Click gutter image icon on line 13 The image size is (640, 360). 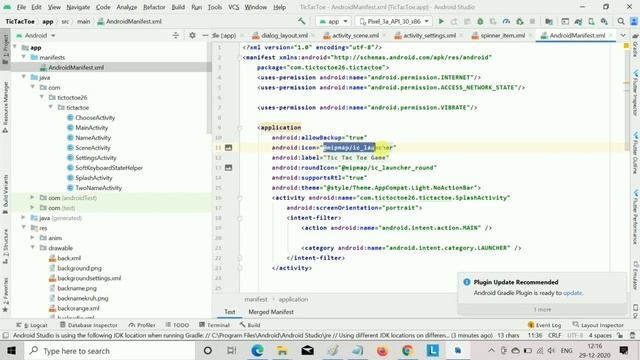tap(228, 167)
